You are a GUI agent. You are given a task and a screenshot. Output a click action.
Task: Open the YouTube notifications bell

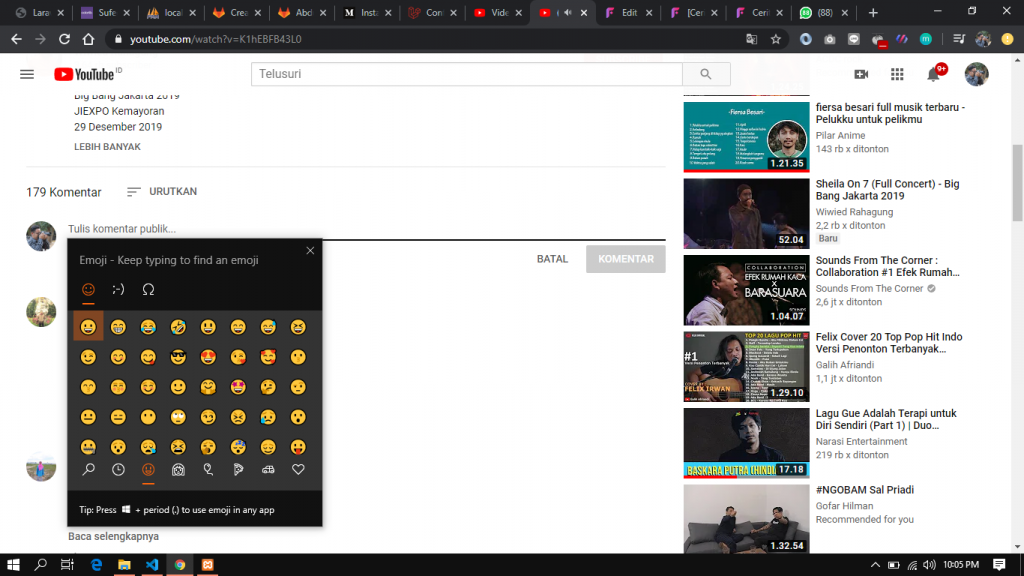(x=933, y=74)
